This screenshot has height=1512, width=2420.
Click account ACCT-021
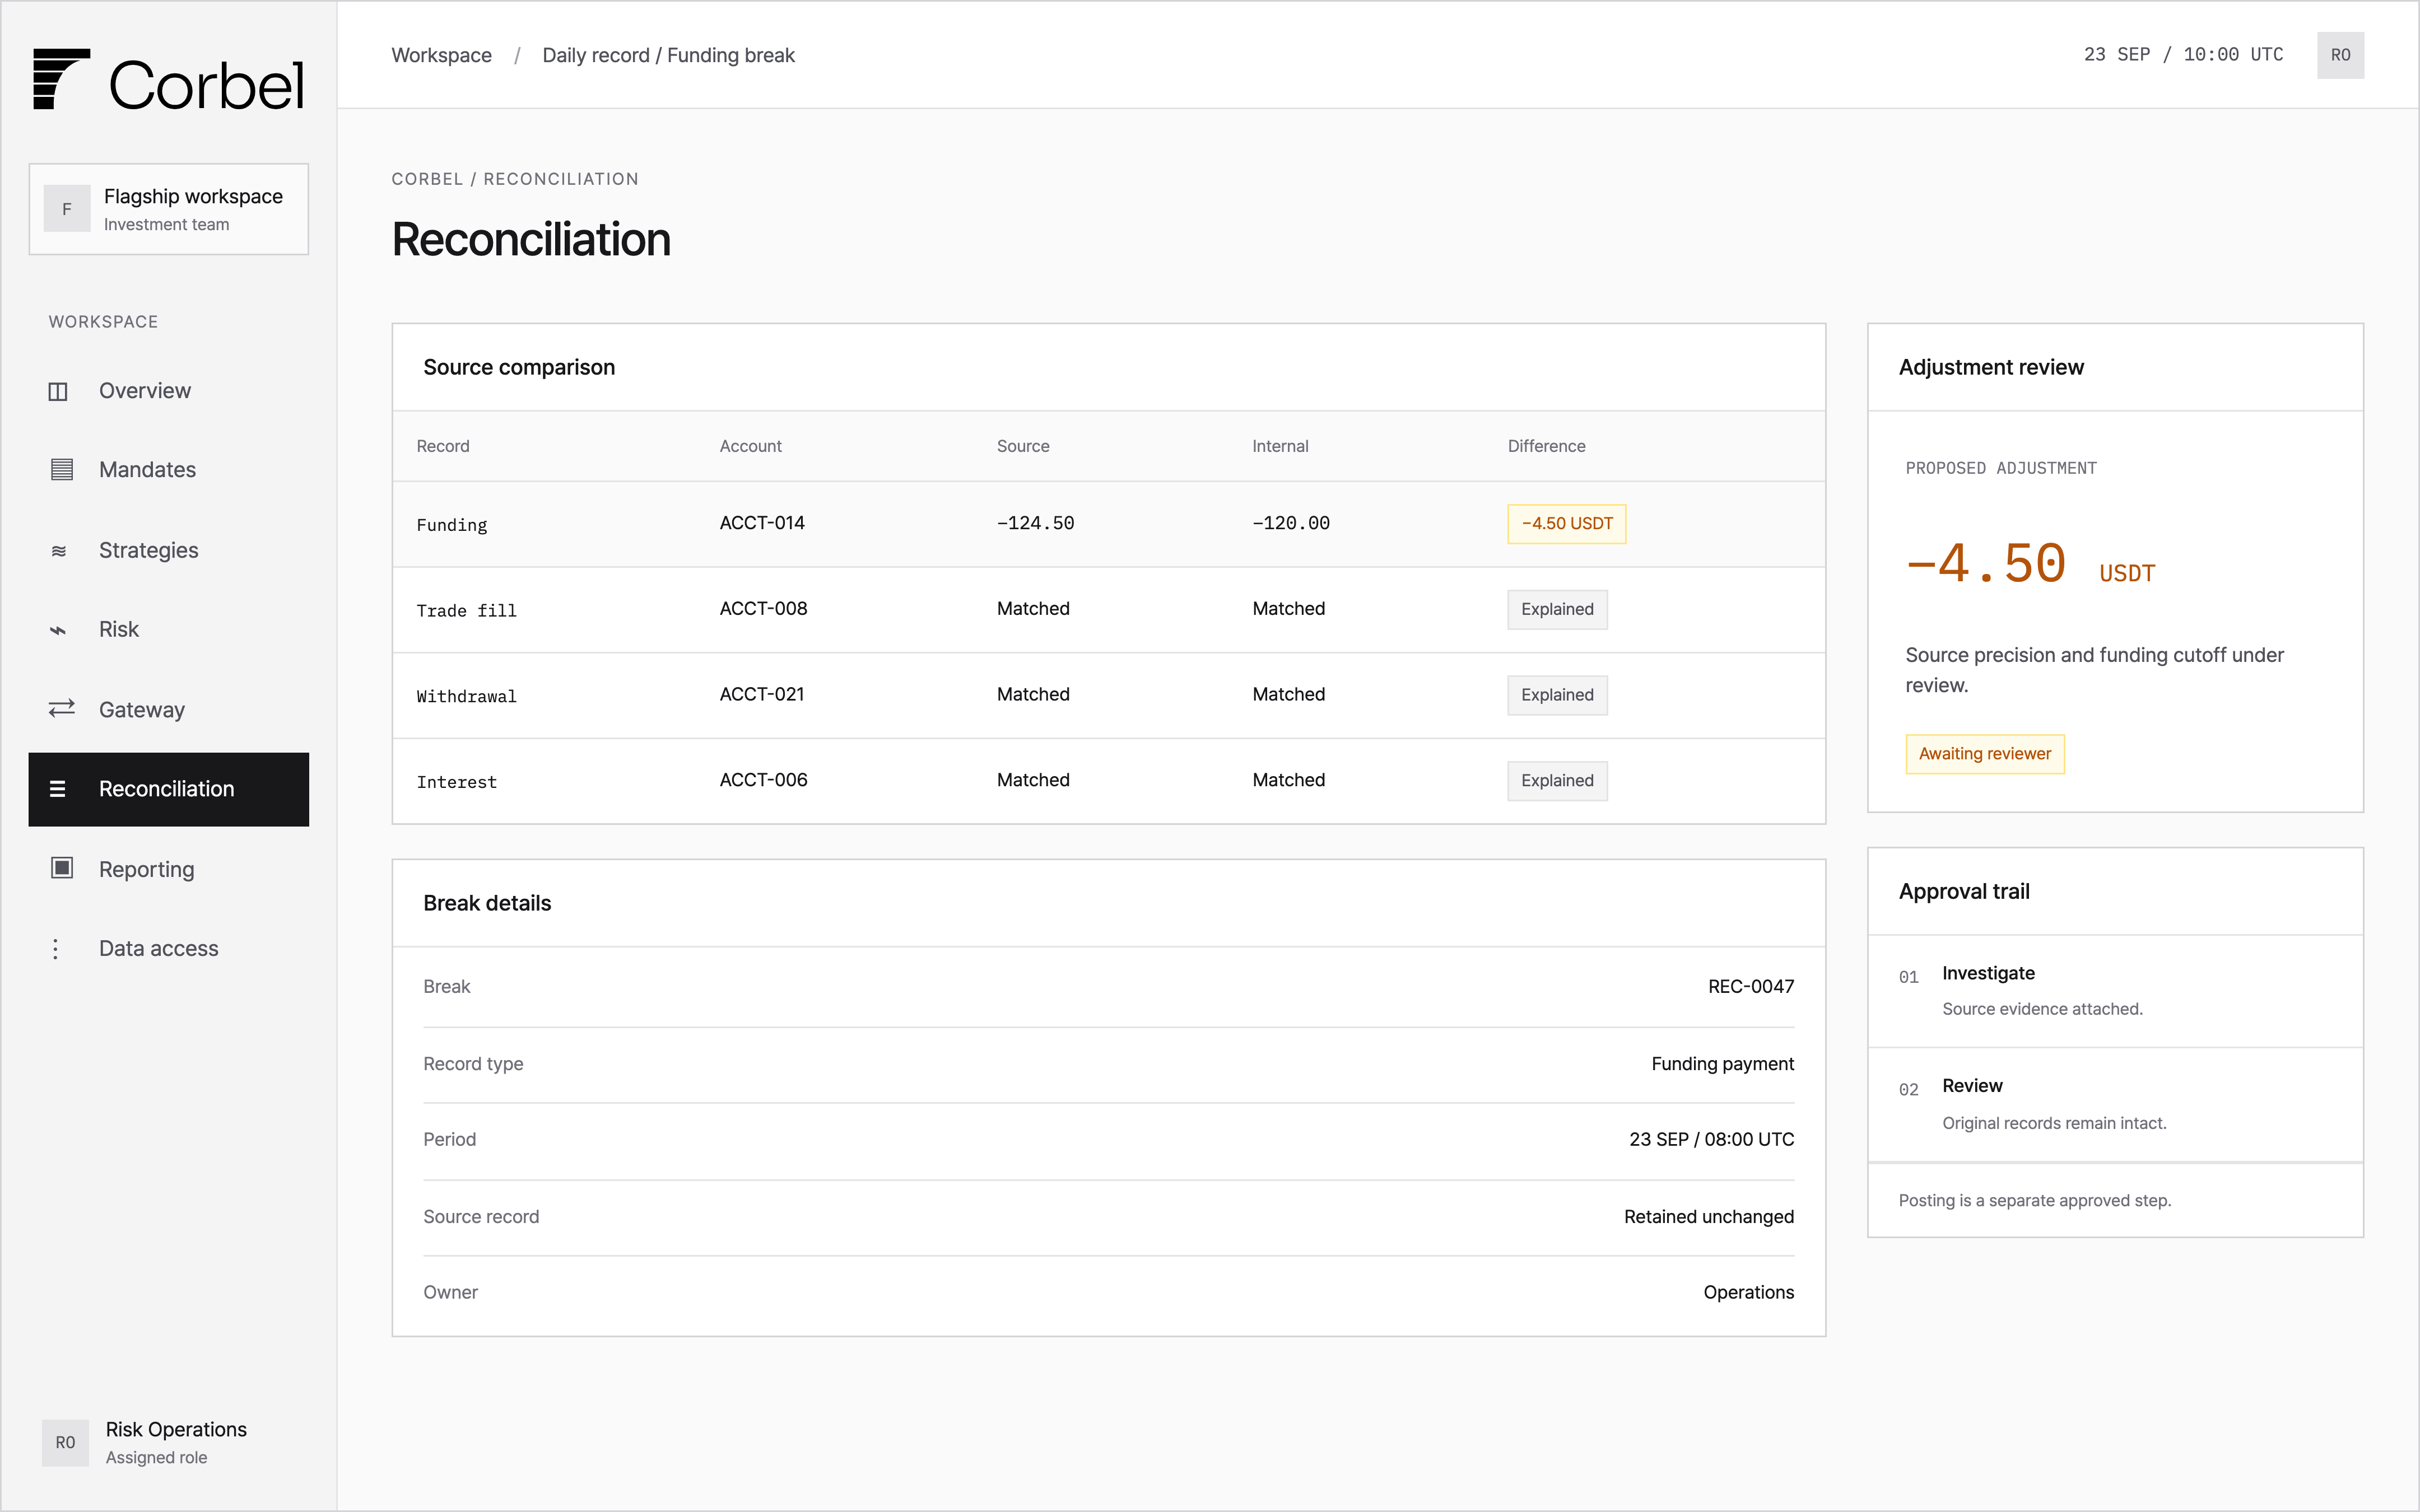(762, 694)
